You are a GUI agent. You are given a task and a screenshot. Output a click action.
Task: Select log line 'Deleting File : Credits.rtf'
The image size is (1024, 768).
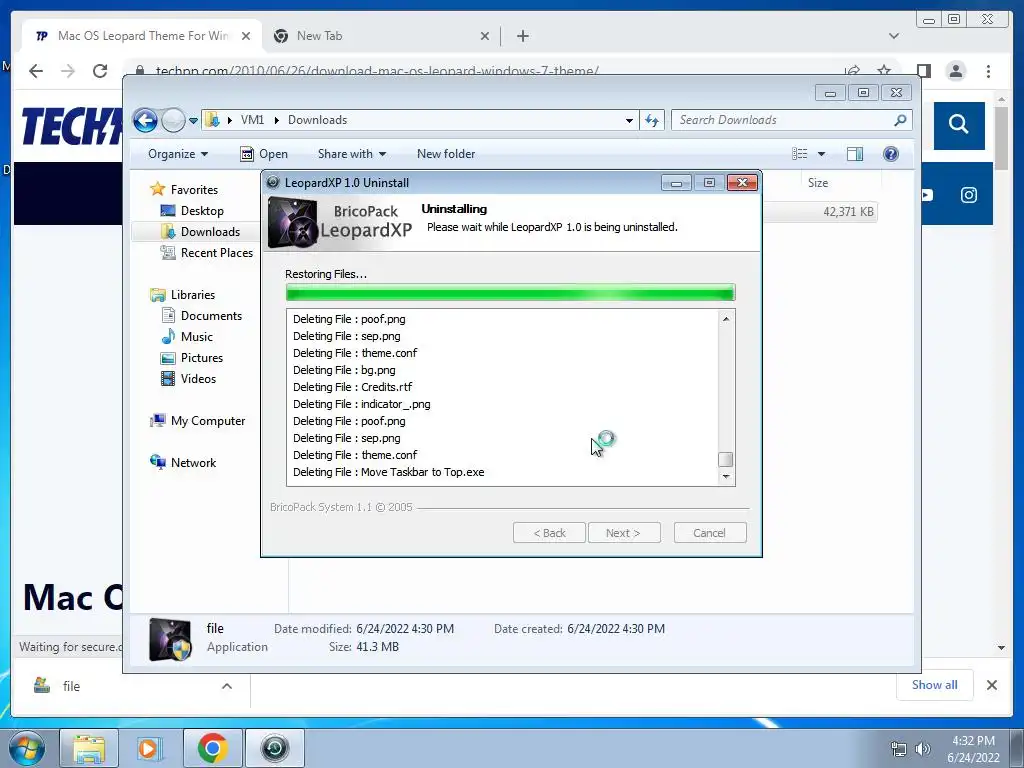(353, 387)
